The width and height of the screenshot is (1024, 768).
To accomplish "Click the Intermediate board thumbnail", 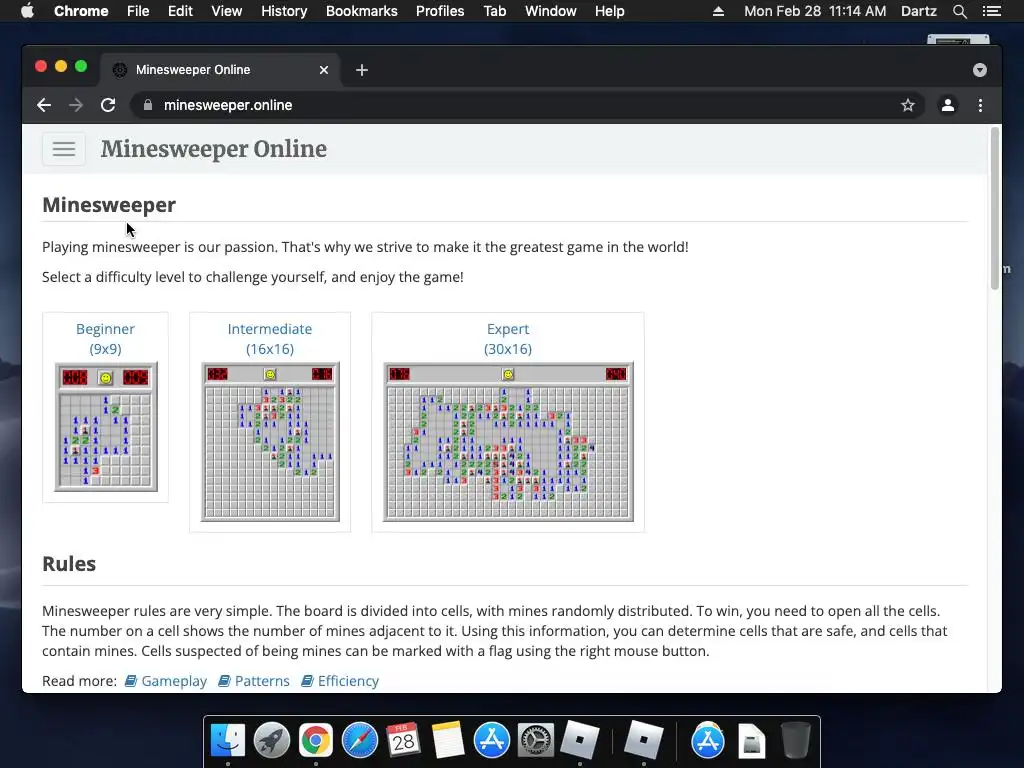I will 270,441.
